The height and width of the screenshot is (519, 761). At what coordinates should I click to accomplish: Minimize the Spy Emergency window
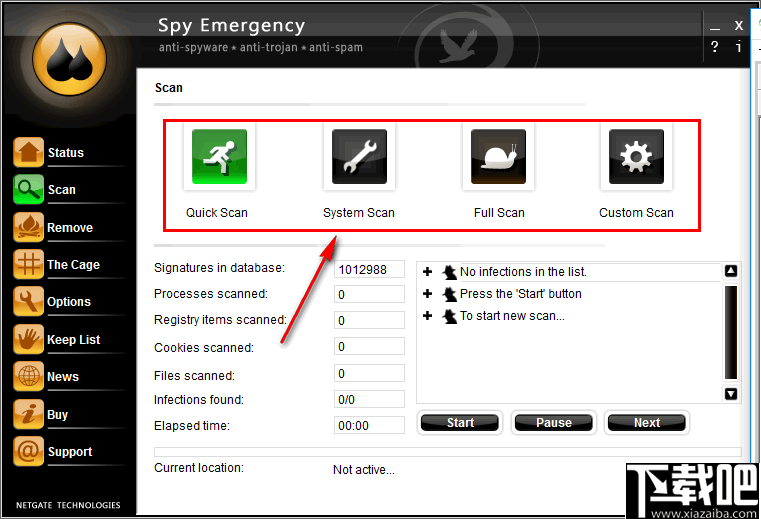pyautogui.click(x=714, y=27)
